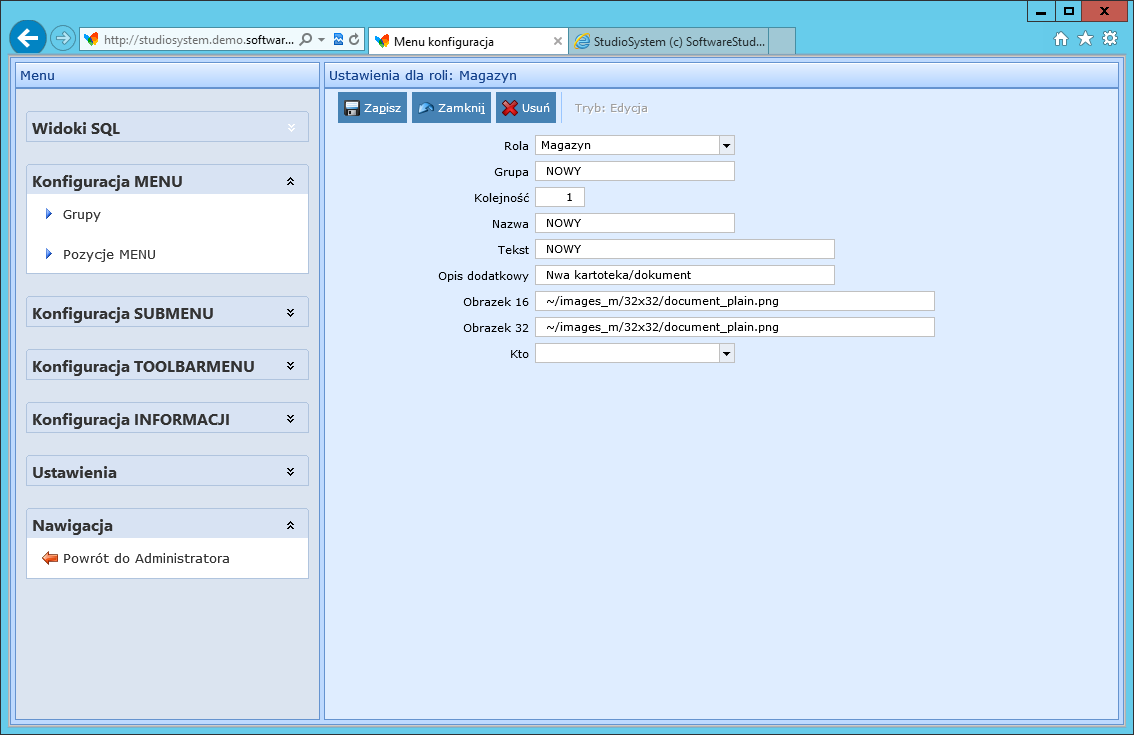Click the compatibility view icon in address bar
Viewport: 1134px width, 735px height.
[x=338, y=40]
